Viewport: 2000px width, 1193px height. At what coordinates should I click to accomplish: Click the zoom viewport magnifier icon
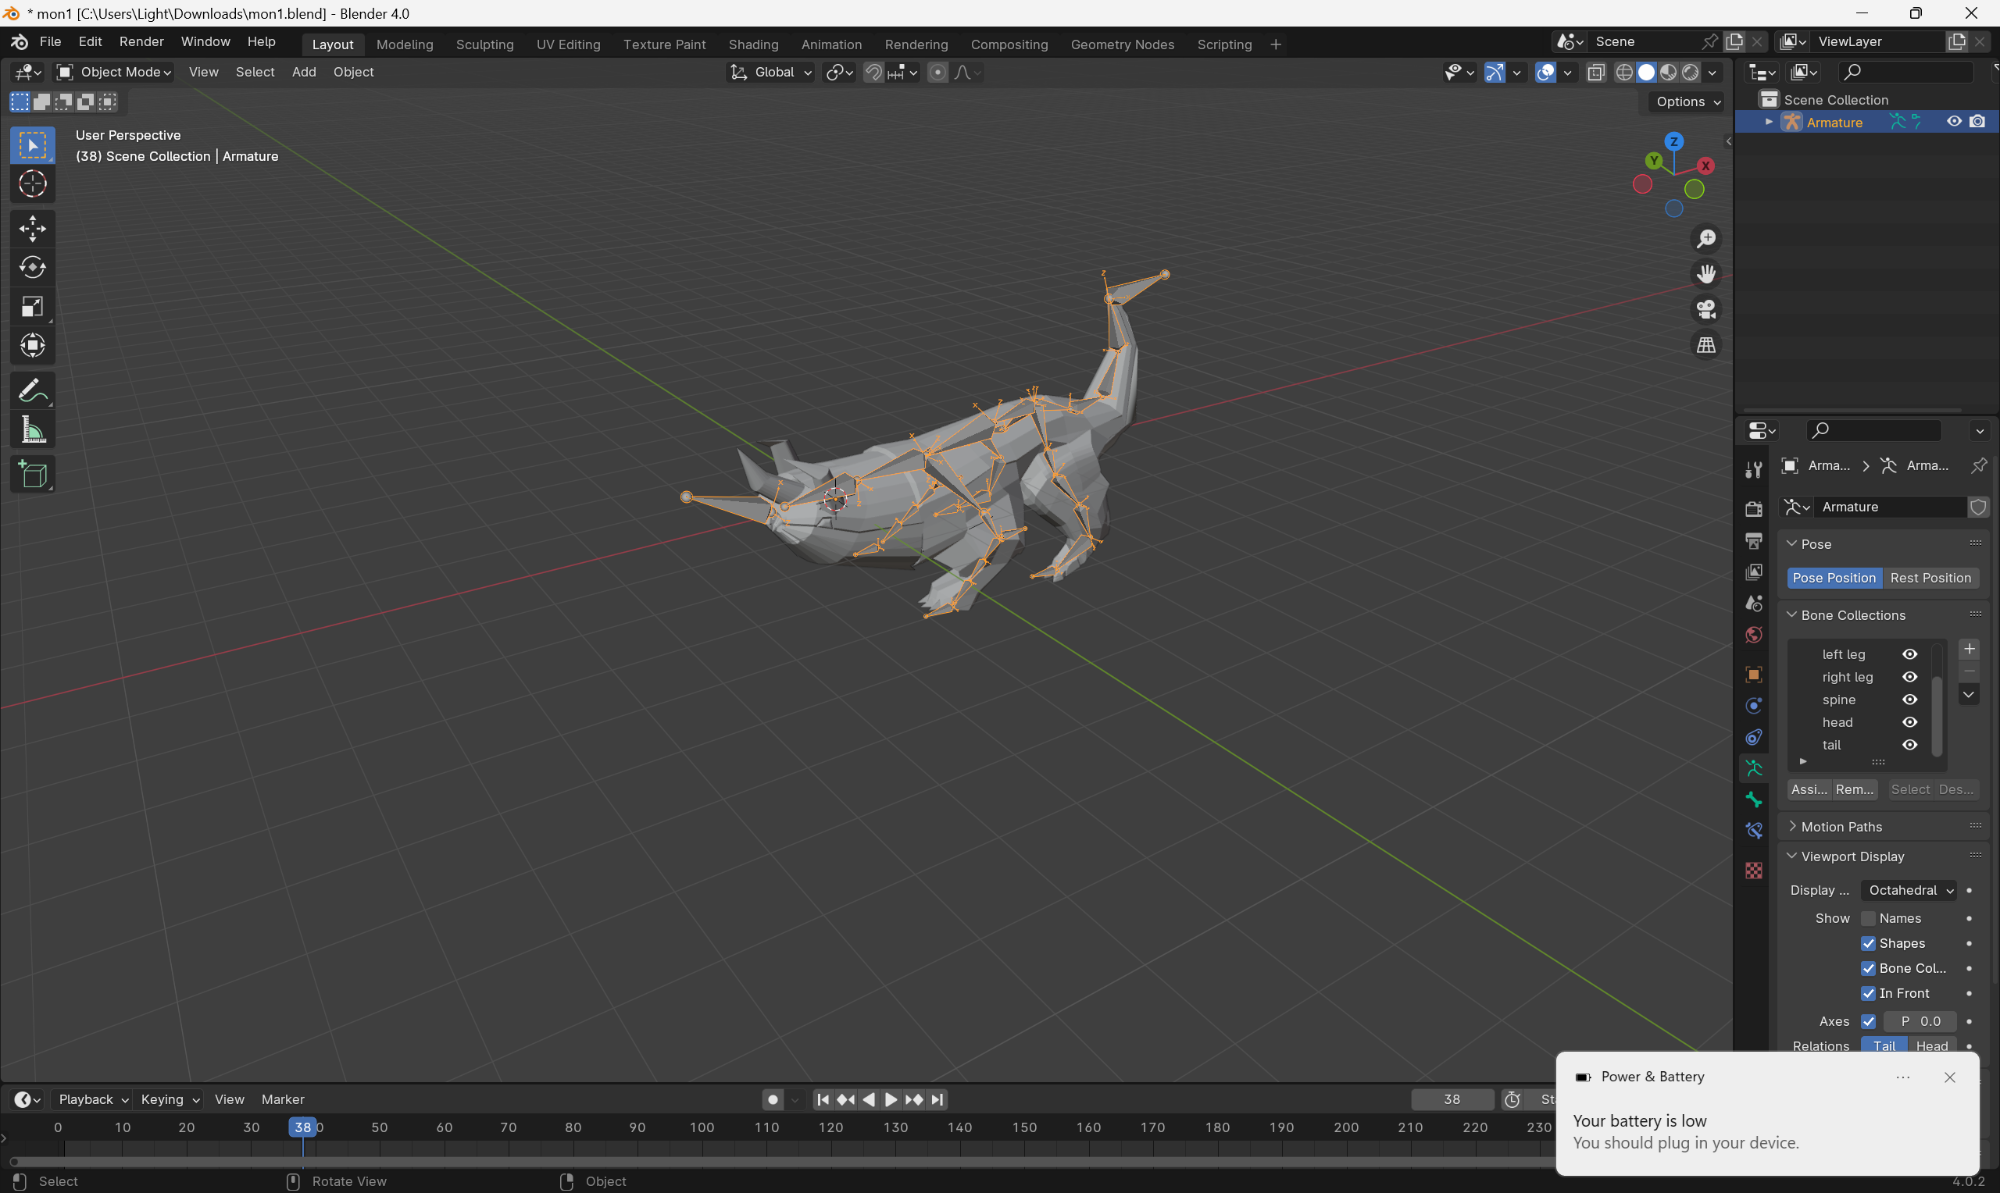pyautogui.click(x=1706, y=239)
